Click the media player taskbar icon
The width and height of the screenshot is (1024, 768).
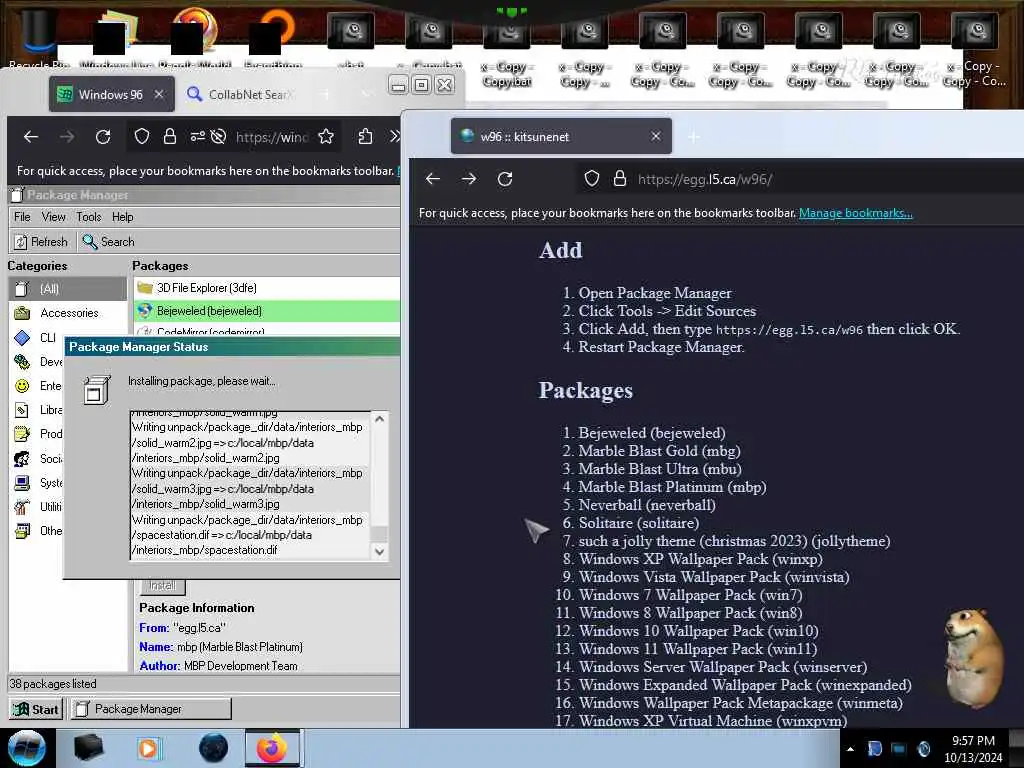point(150,748)
